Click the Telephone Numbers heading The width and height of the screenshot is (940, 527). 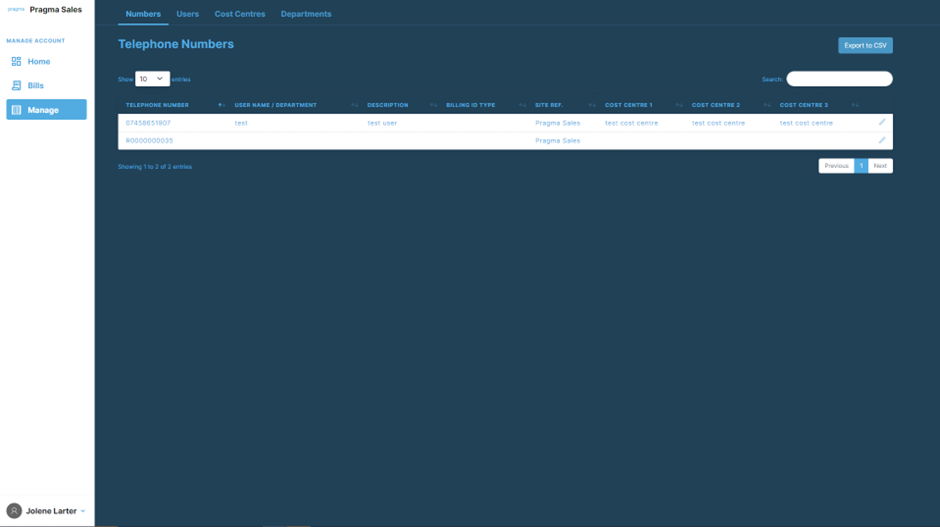coord(176,44)
